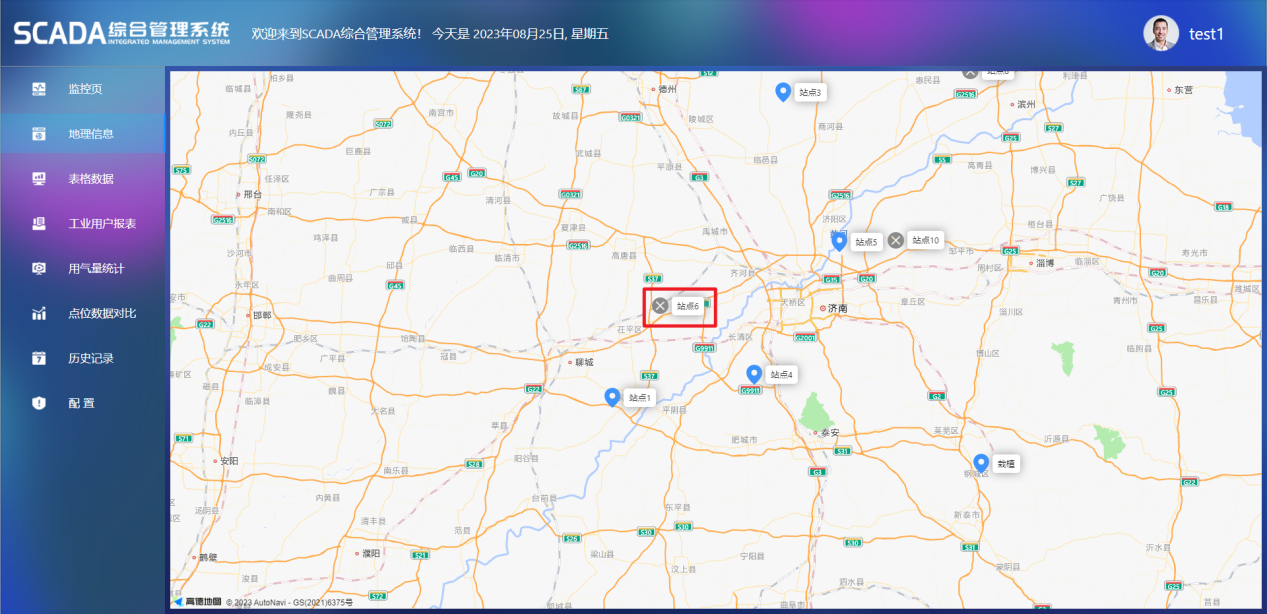Click the blue 站点4 map pin

tap(754, 374)
